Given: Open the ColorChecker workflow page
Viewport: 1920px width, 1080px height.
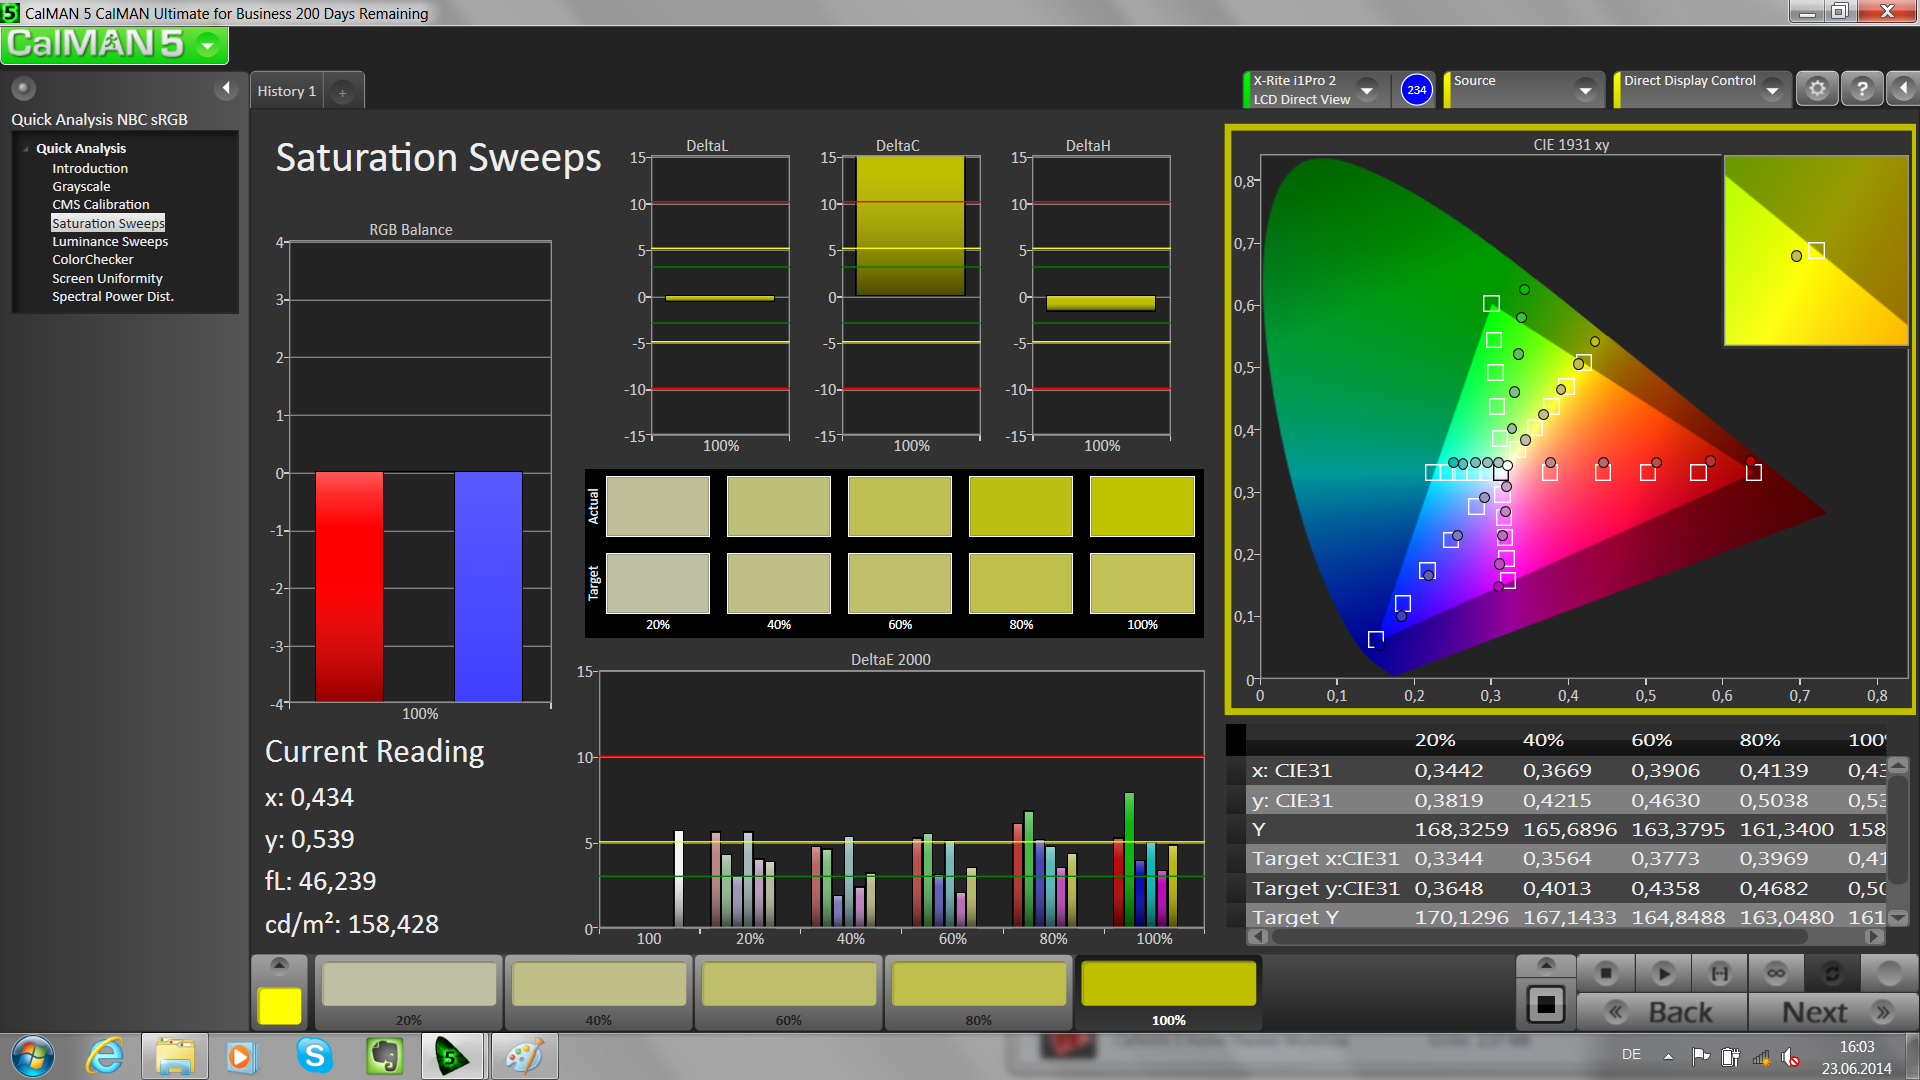Looking at the screenshot, I should (92, 260).
